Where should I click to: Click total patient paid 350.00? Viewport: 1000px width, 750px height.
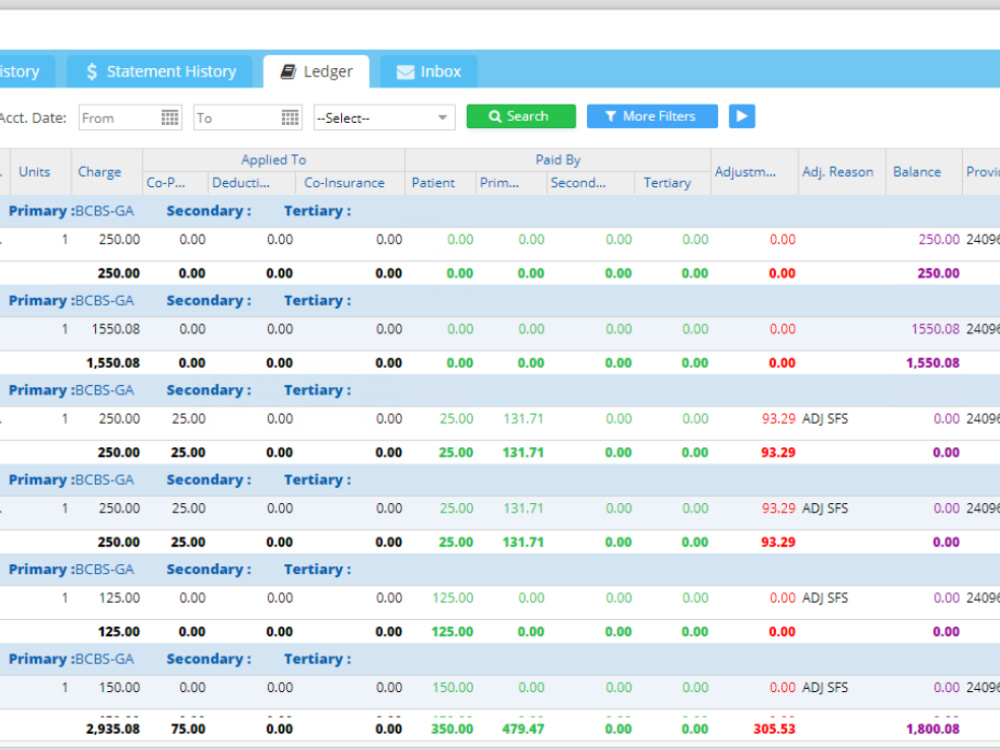click(x=452, y=729)
